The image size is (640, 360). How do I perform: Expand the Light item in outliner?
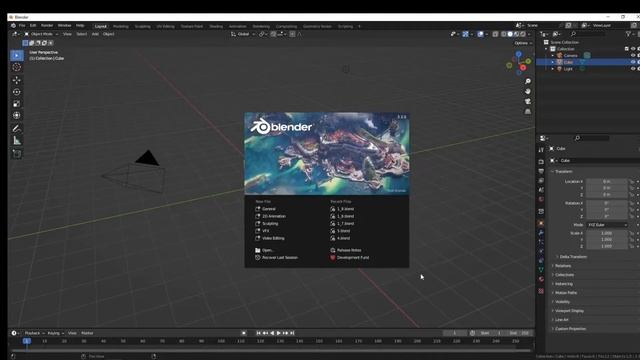[553, 69]
